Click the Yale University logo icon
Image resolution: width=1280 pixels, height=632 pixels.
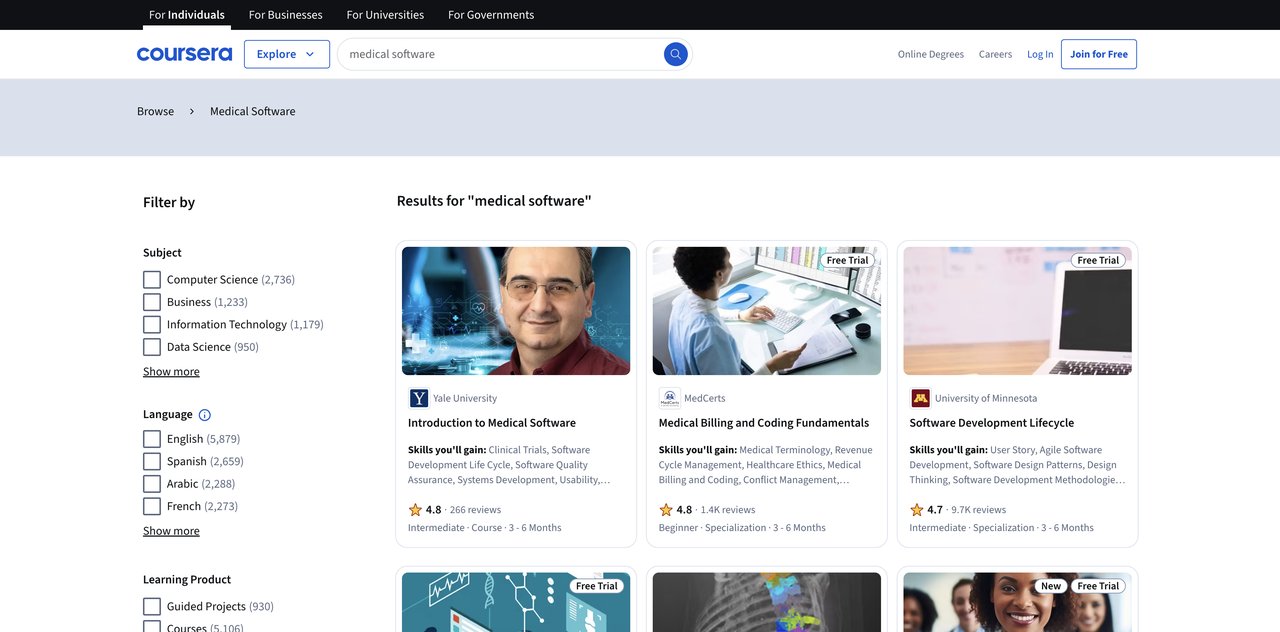[419, 398]
